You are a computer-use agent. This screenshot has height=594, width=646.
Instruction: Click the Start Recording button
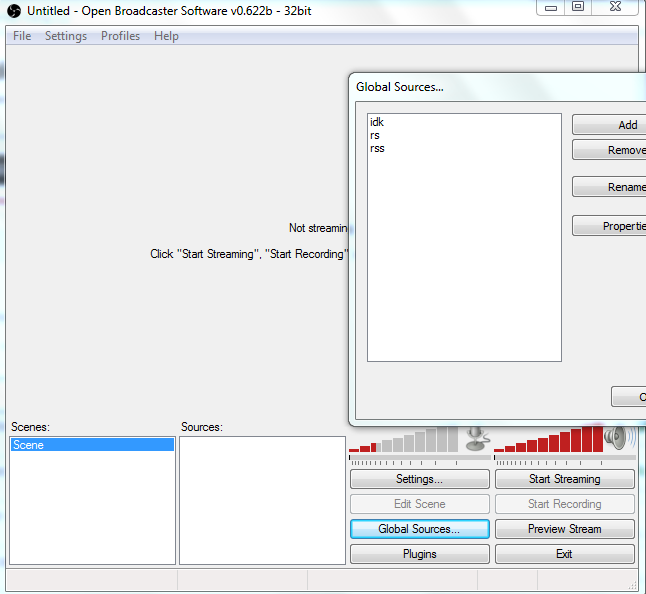pyautogui.click(x=564, y=504)
